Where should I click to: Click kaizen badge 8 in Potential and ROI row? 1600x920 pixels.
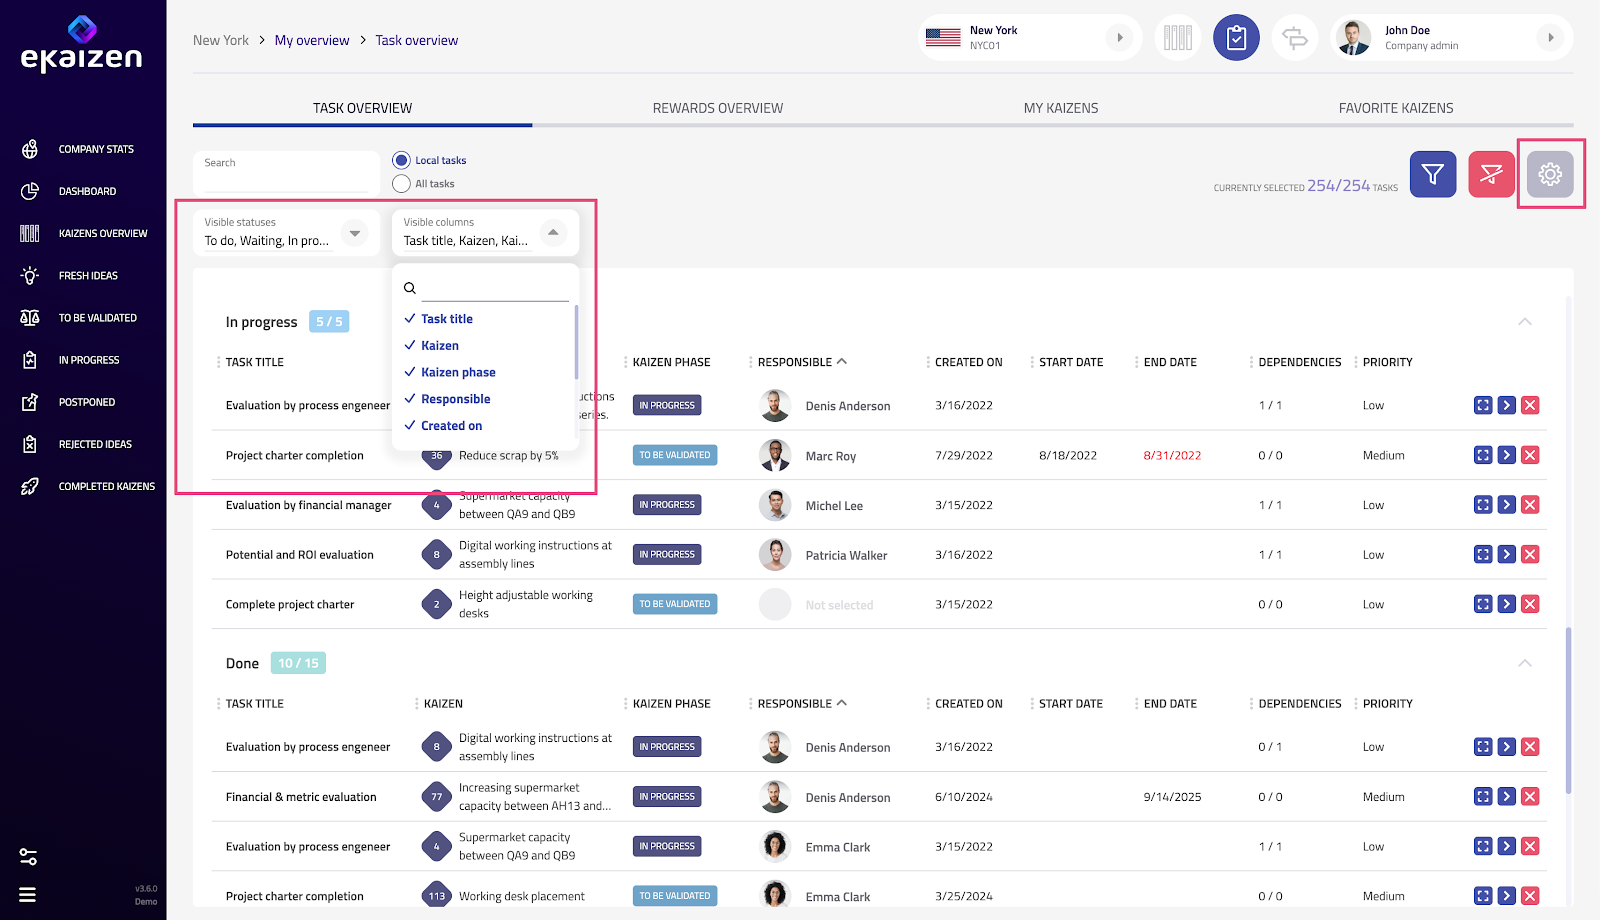tap(436, 554)
